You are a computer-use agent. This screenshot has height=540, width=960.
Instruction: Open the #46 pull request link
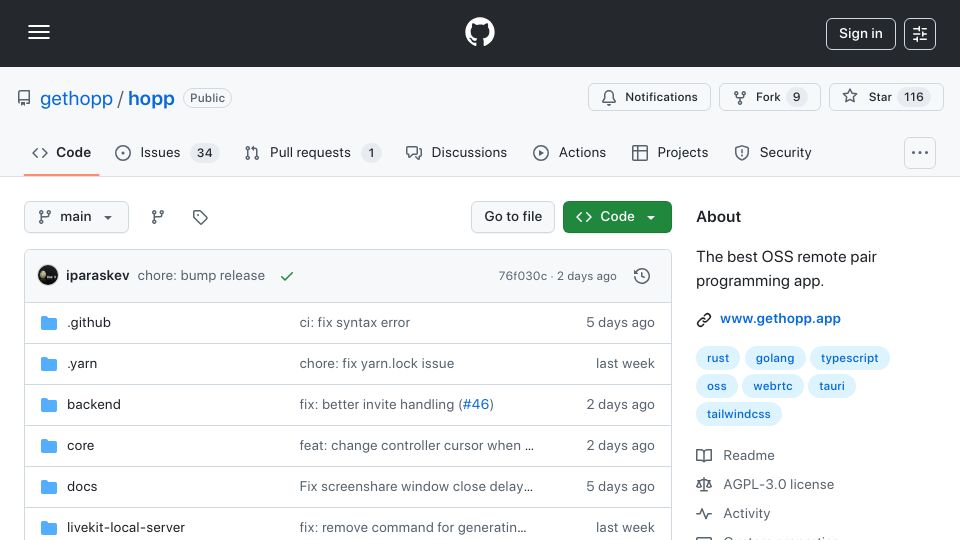pyautogui.click(x=476, y=405)
